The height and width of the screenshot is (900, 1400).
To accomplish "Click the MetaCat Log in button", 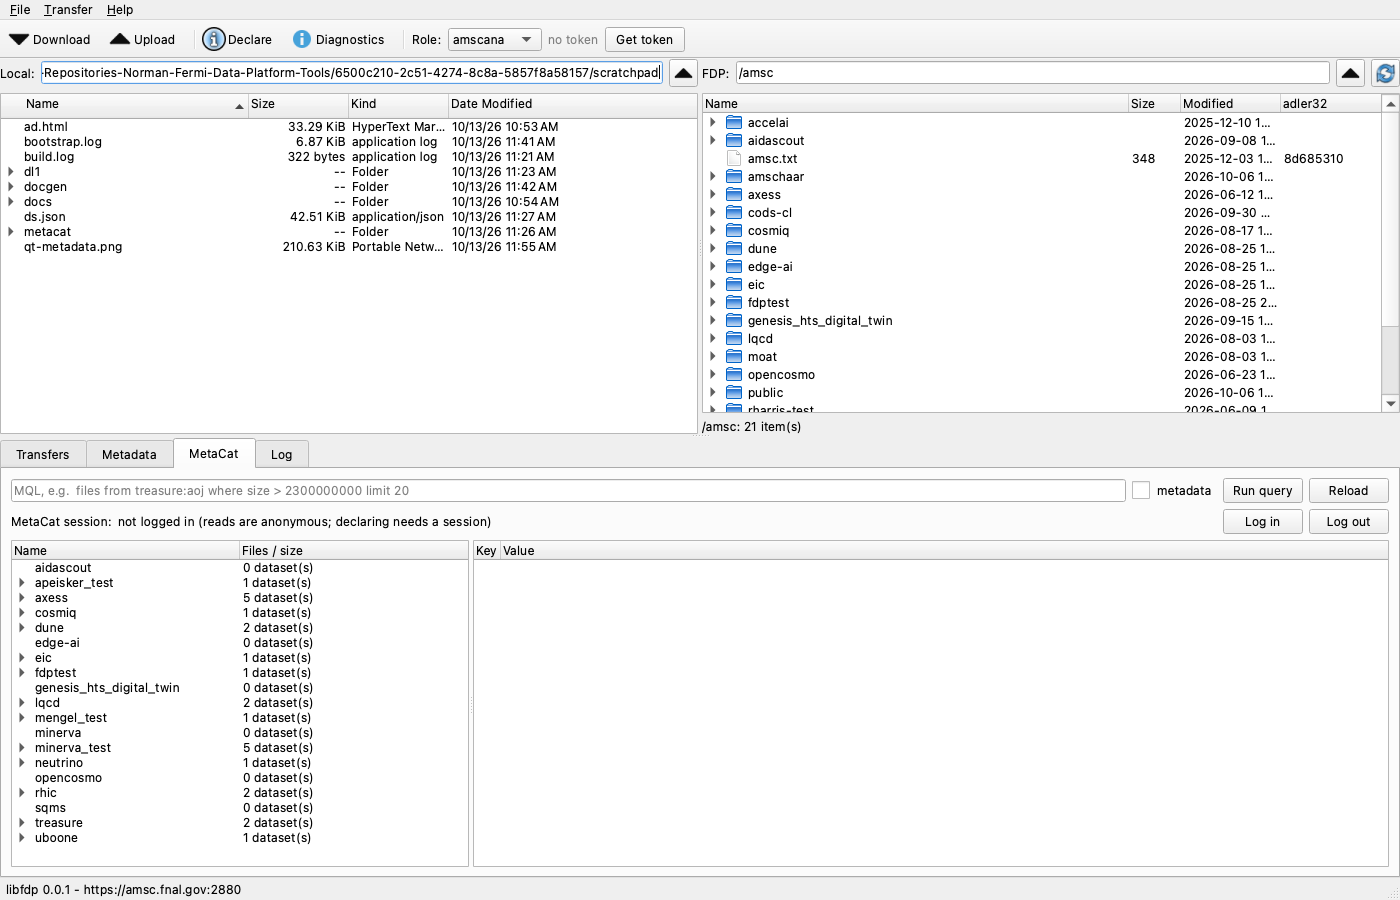I will tap(1263, 522).
